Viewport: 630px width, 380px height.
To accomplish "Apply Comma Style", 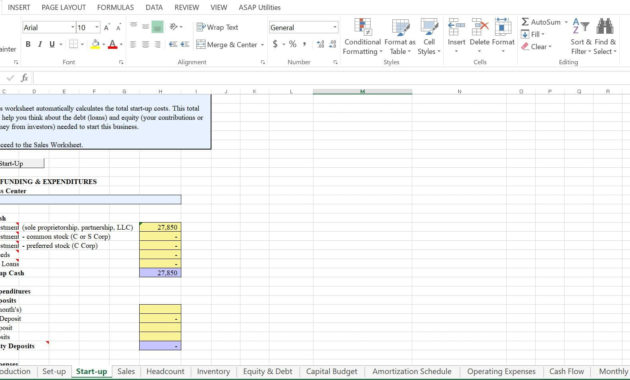I will pyautogui.click(x=305, y=44).
